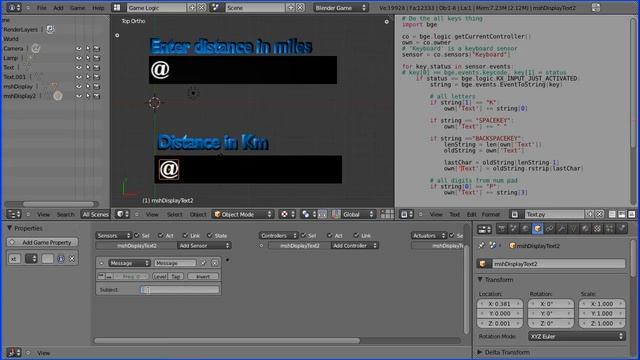The width and height of the screenshot is (640, 360).
Task: Open the Format menu in text editor
Action: (491, 214)
